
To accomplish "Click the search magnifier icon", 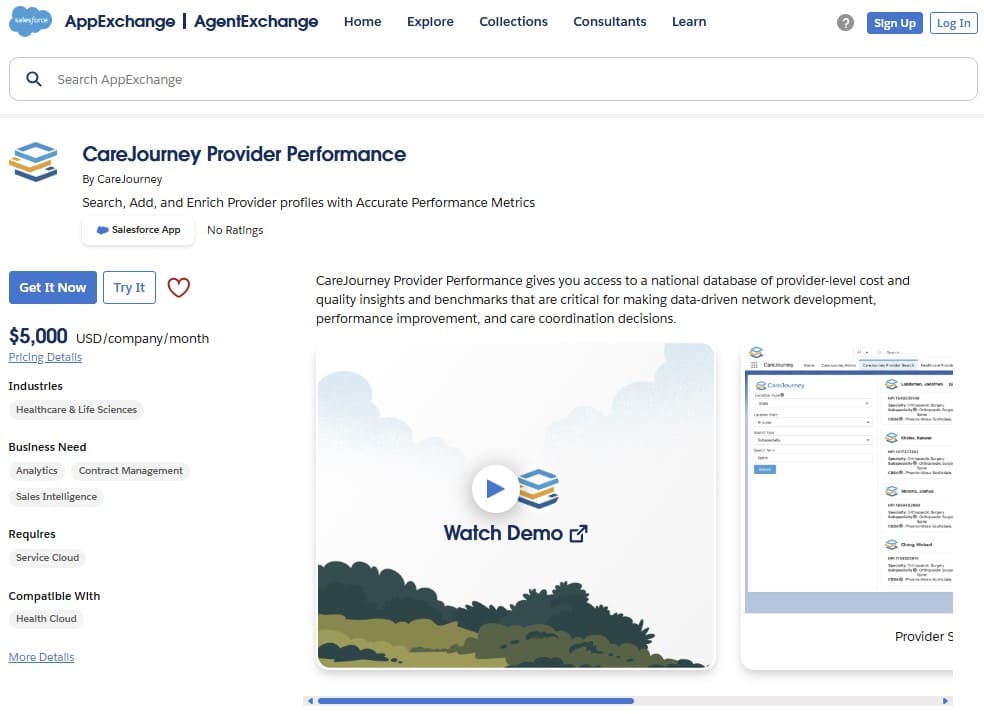I will pyautogui.click(x=34, y=79).
